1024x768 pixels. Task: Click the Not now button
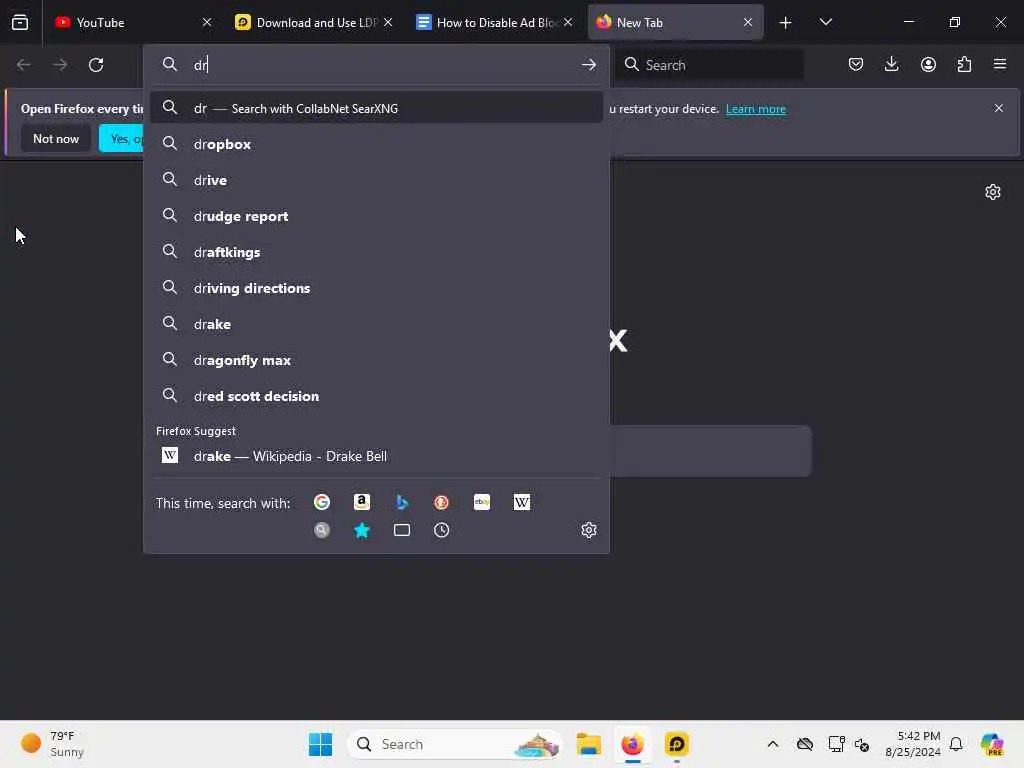(x=56, y=138)
